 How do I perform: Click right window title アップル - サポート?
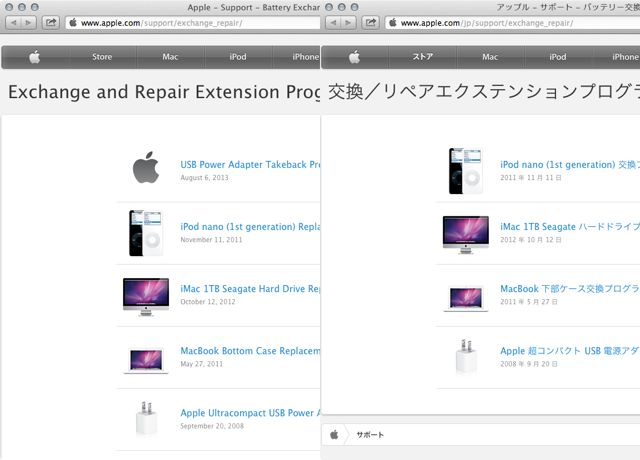[568, 7]
